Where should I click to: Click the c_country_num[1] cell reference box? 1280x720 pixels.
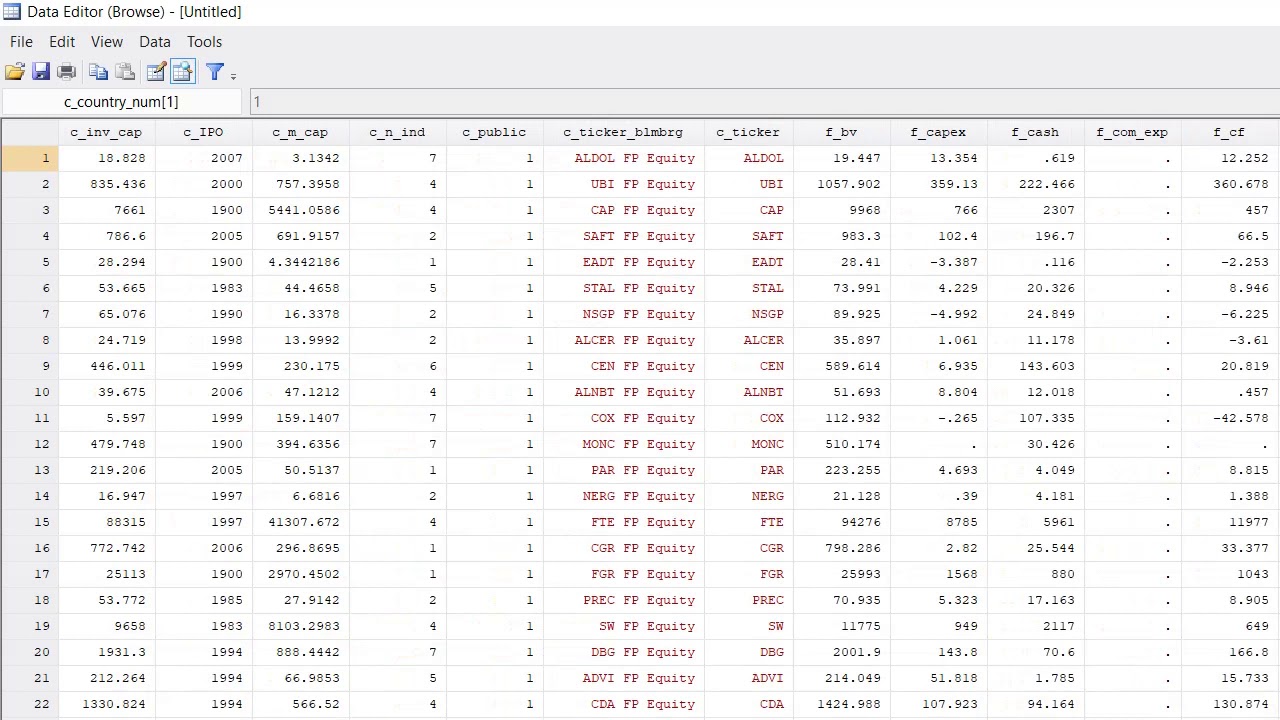(x=121, y=102)
